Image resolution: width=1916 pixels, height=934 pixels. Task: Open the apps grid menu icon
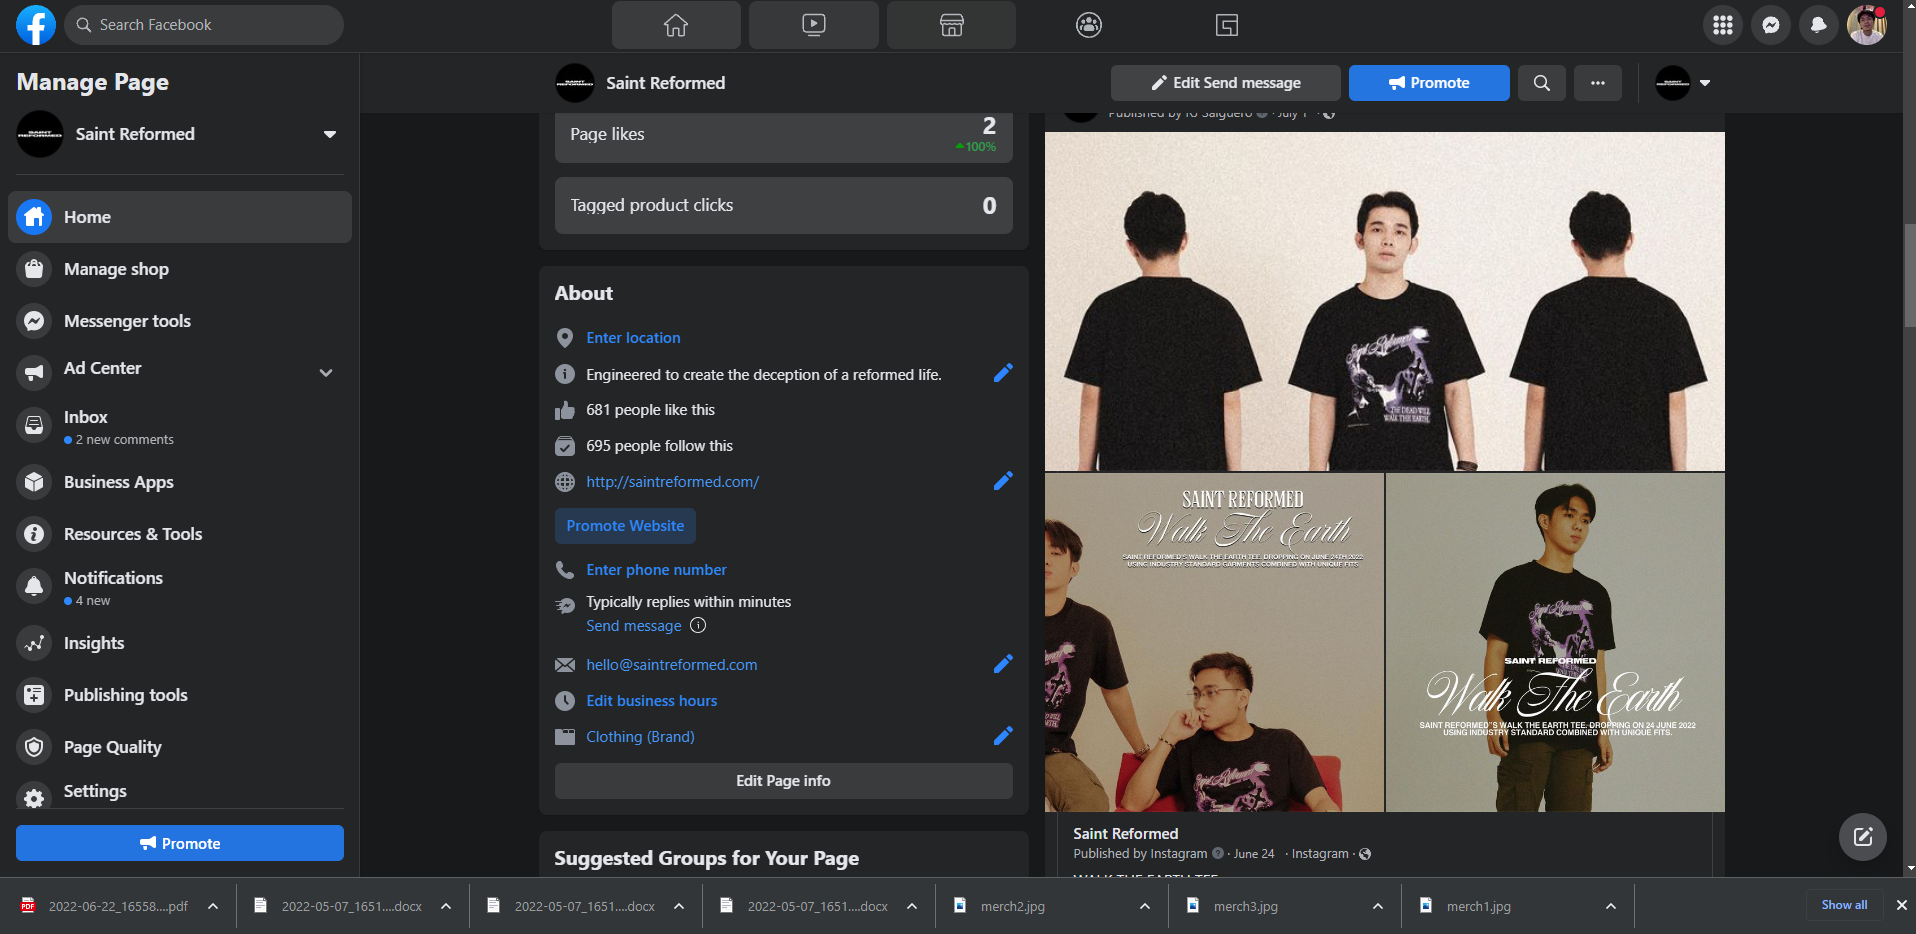(1723, 25)
